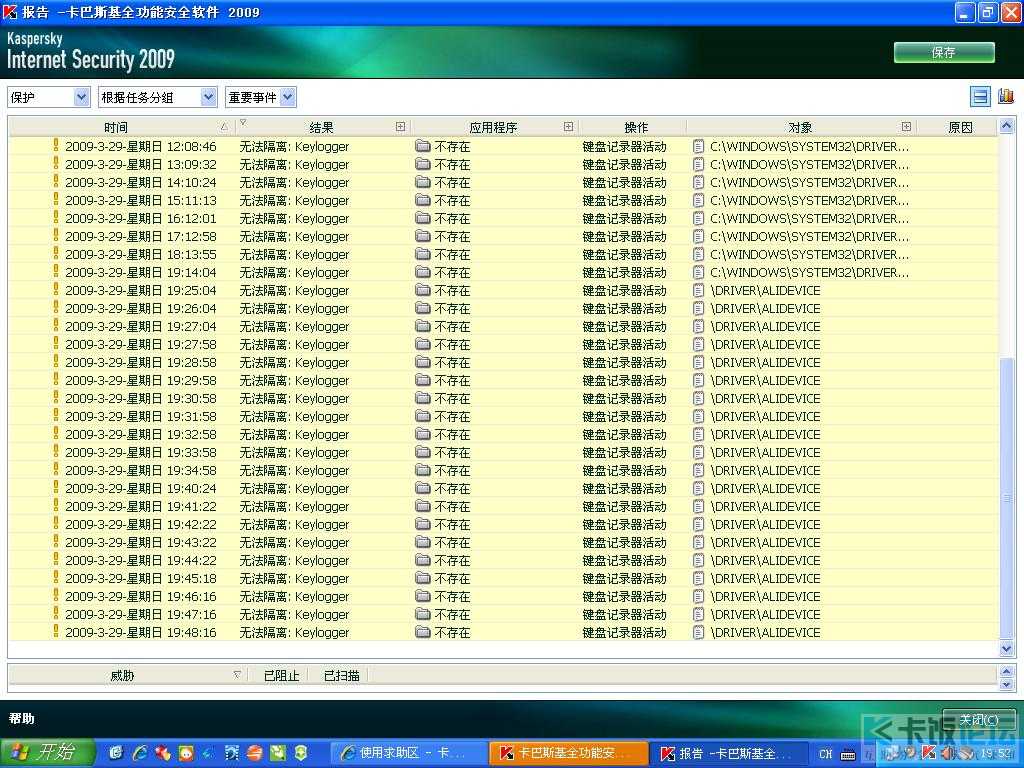Click file icon in 14:10:24 object cell
1024x768 pixels.
(x=698, y=182)
